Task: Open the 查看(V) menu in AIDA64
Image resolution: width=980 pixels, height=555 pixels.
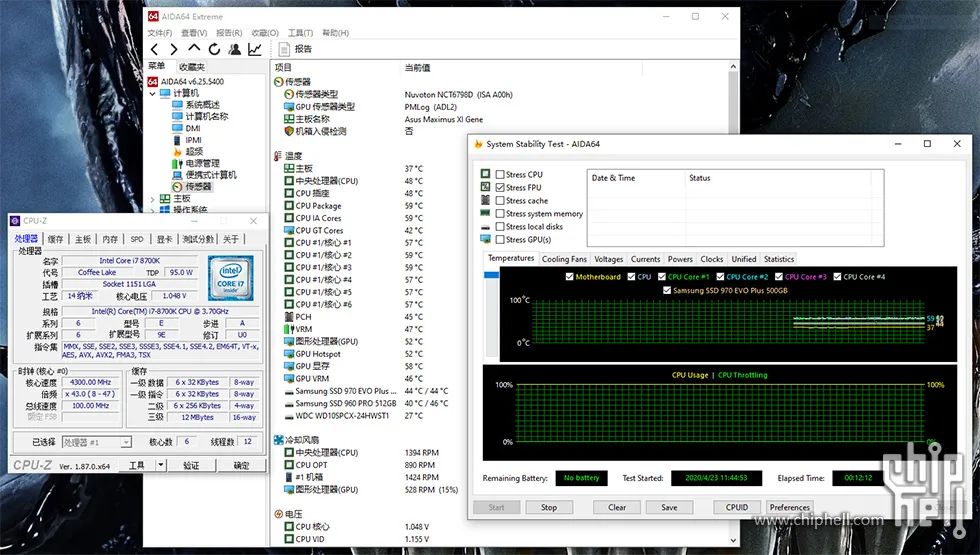Action: [194, 32]
